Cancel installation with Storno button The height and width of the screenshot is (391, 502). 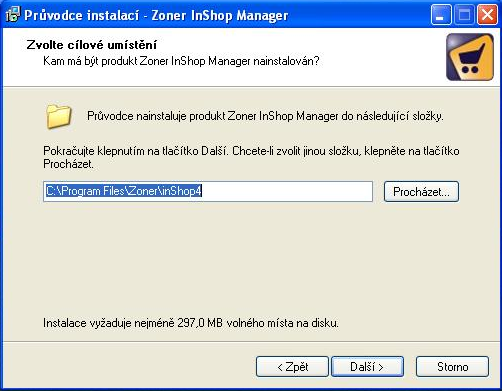452,367
